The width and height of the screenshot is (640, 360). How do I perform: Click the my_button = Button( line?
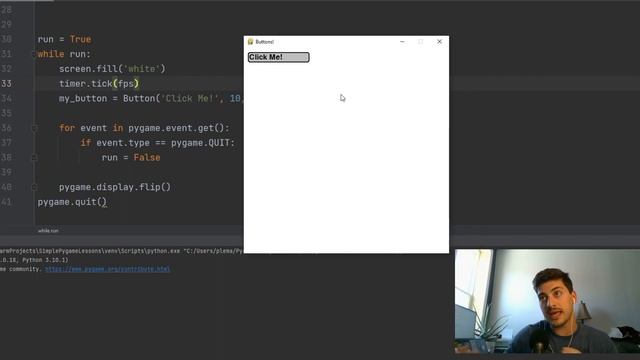point(151,98)
